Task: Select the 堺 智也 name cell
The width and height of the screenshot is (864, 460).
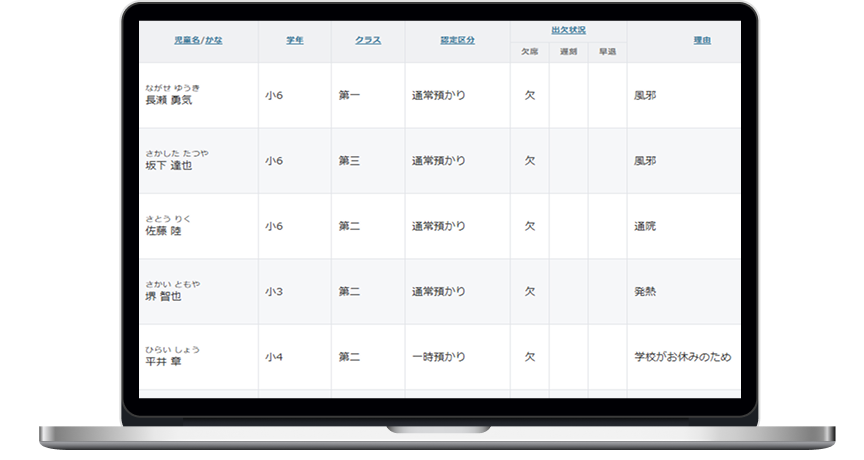Action: pos(163,297)
